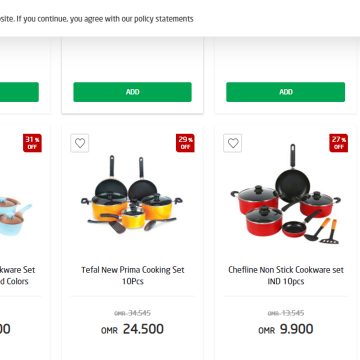This screenshot has height=360, width=360.
Task: Click the crossed-out 13.545 original price
Action: 286,313
